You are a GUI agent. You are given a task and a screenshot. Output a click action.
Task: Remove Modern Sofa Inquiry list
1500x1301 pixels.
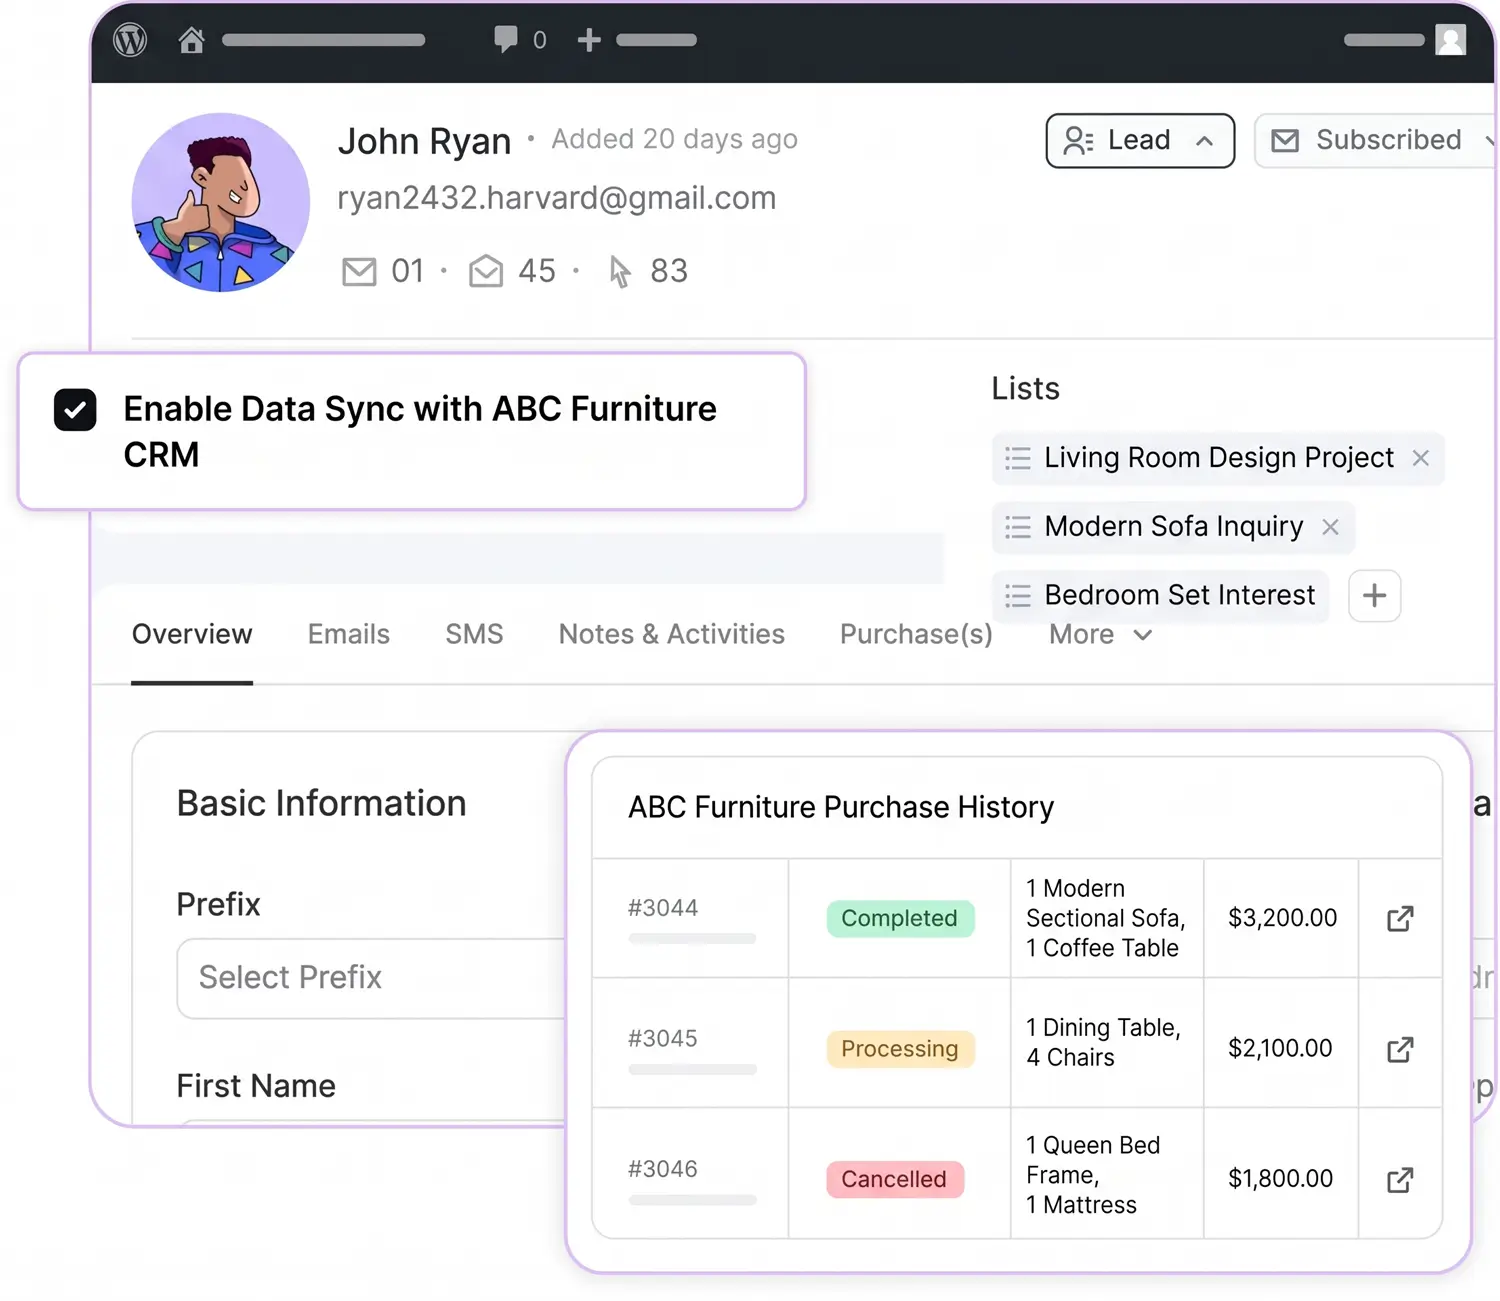tap(1330, 527)
